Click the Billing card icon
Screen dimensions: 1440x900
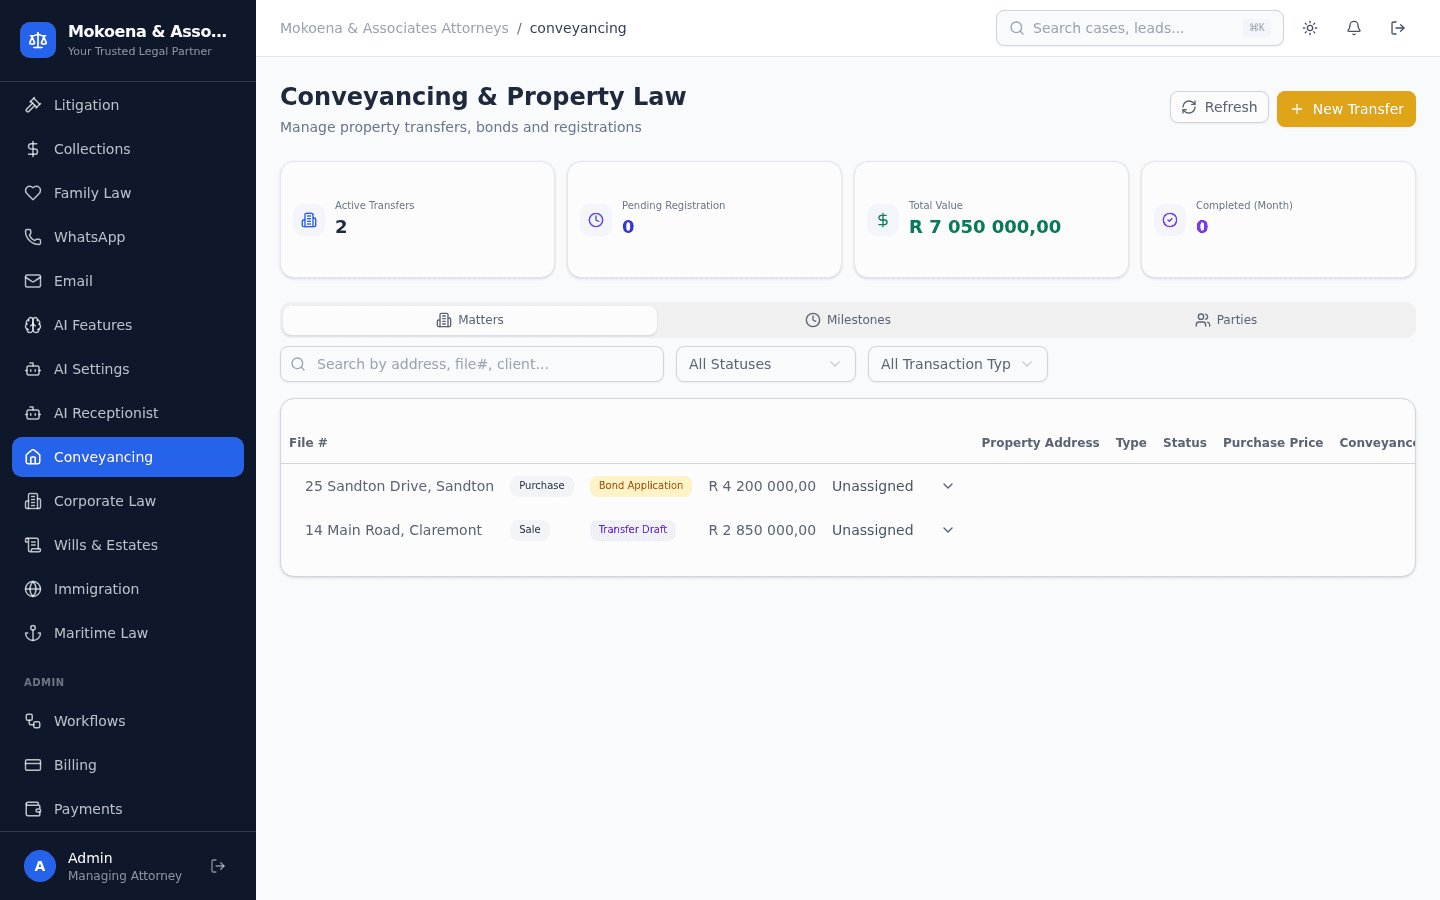click(x=33, y=765)
